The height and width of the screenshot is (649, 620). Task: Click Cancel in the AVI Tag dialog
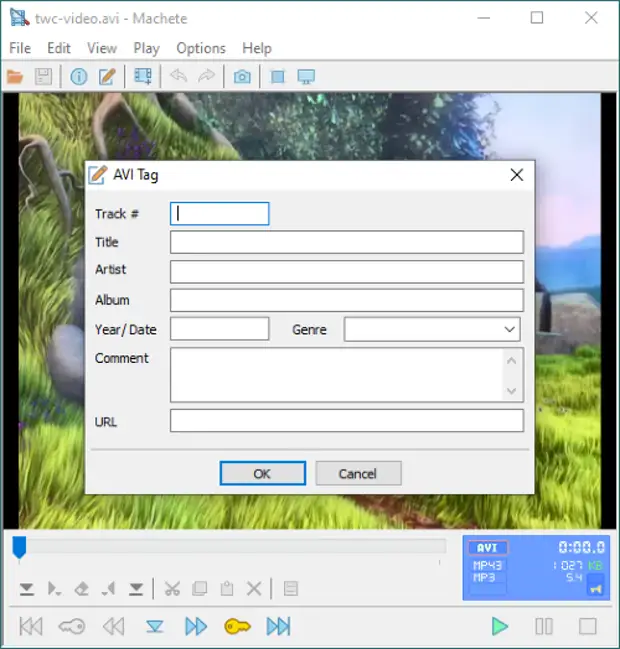[358, 474]
